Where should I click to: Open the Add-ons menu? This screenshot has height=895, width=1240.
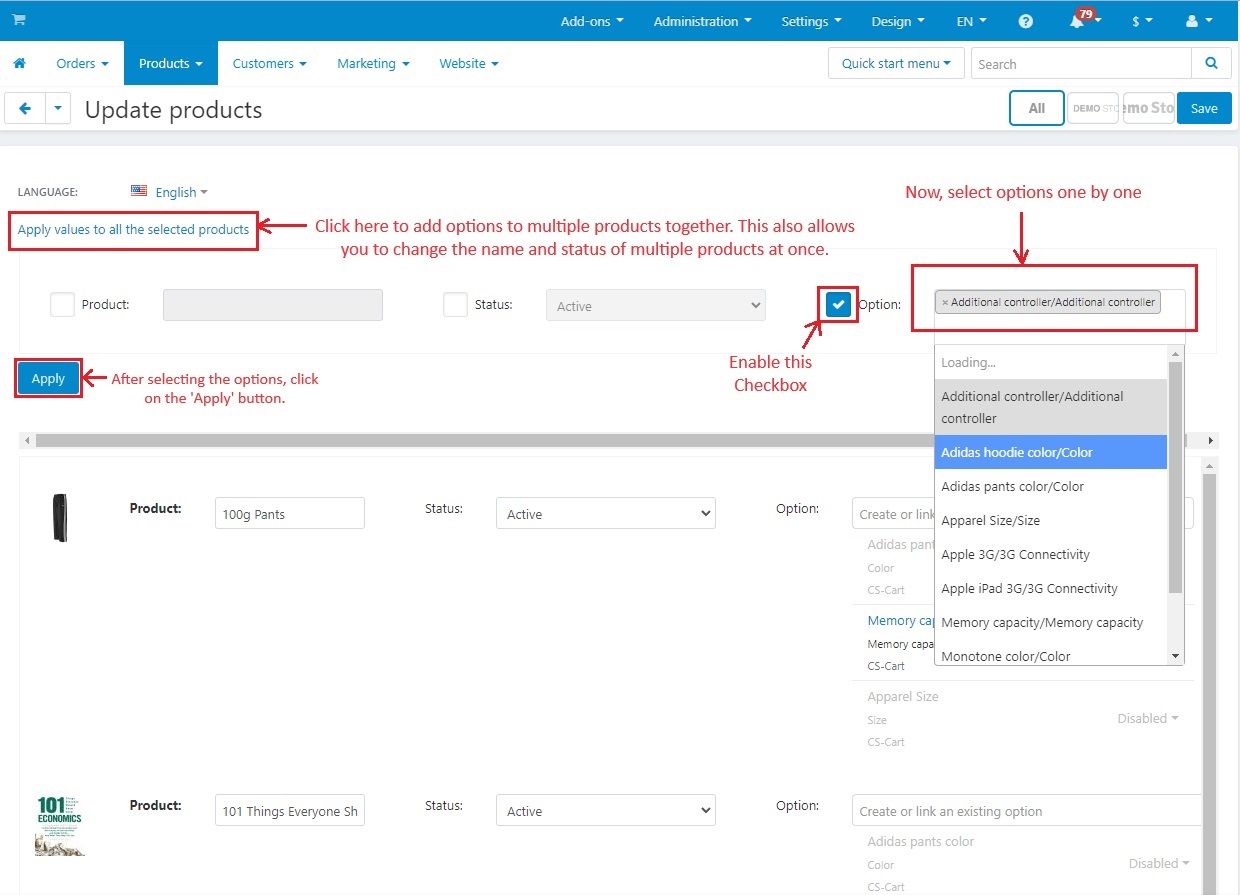click(x=592, y=21)
